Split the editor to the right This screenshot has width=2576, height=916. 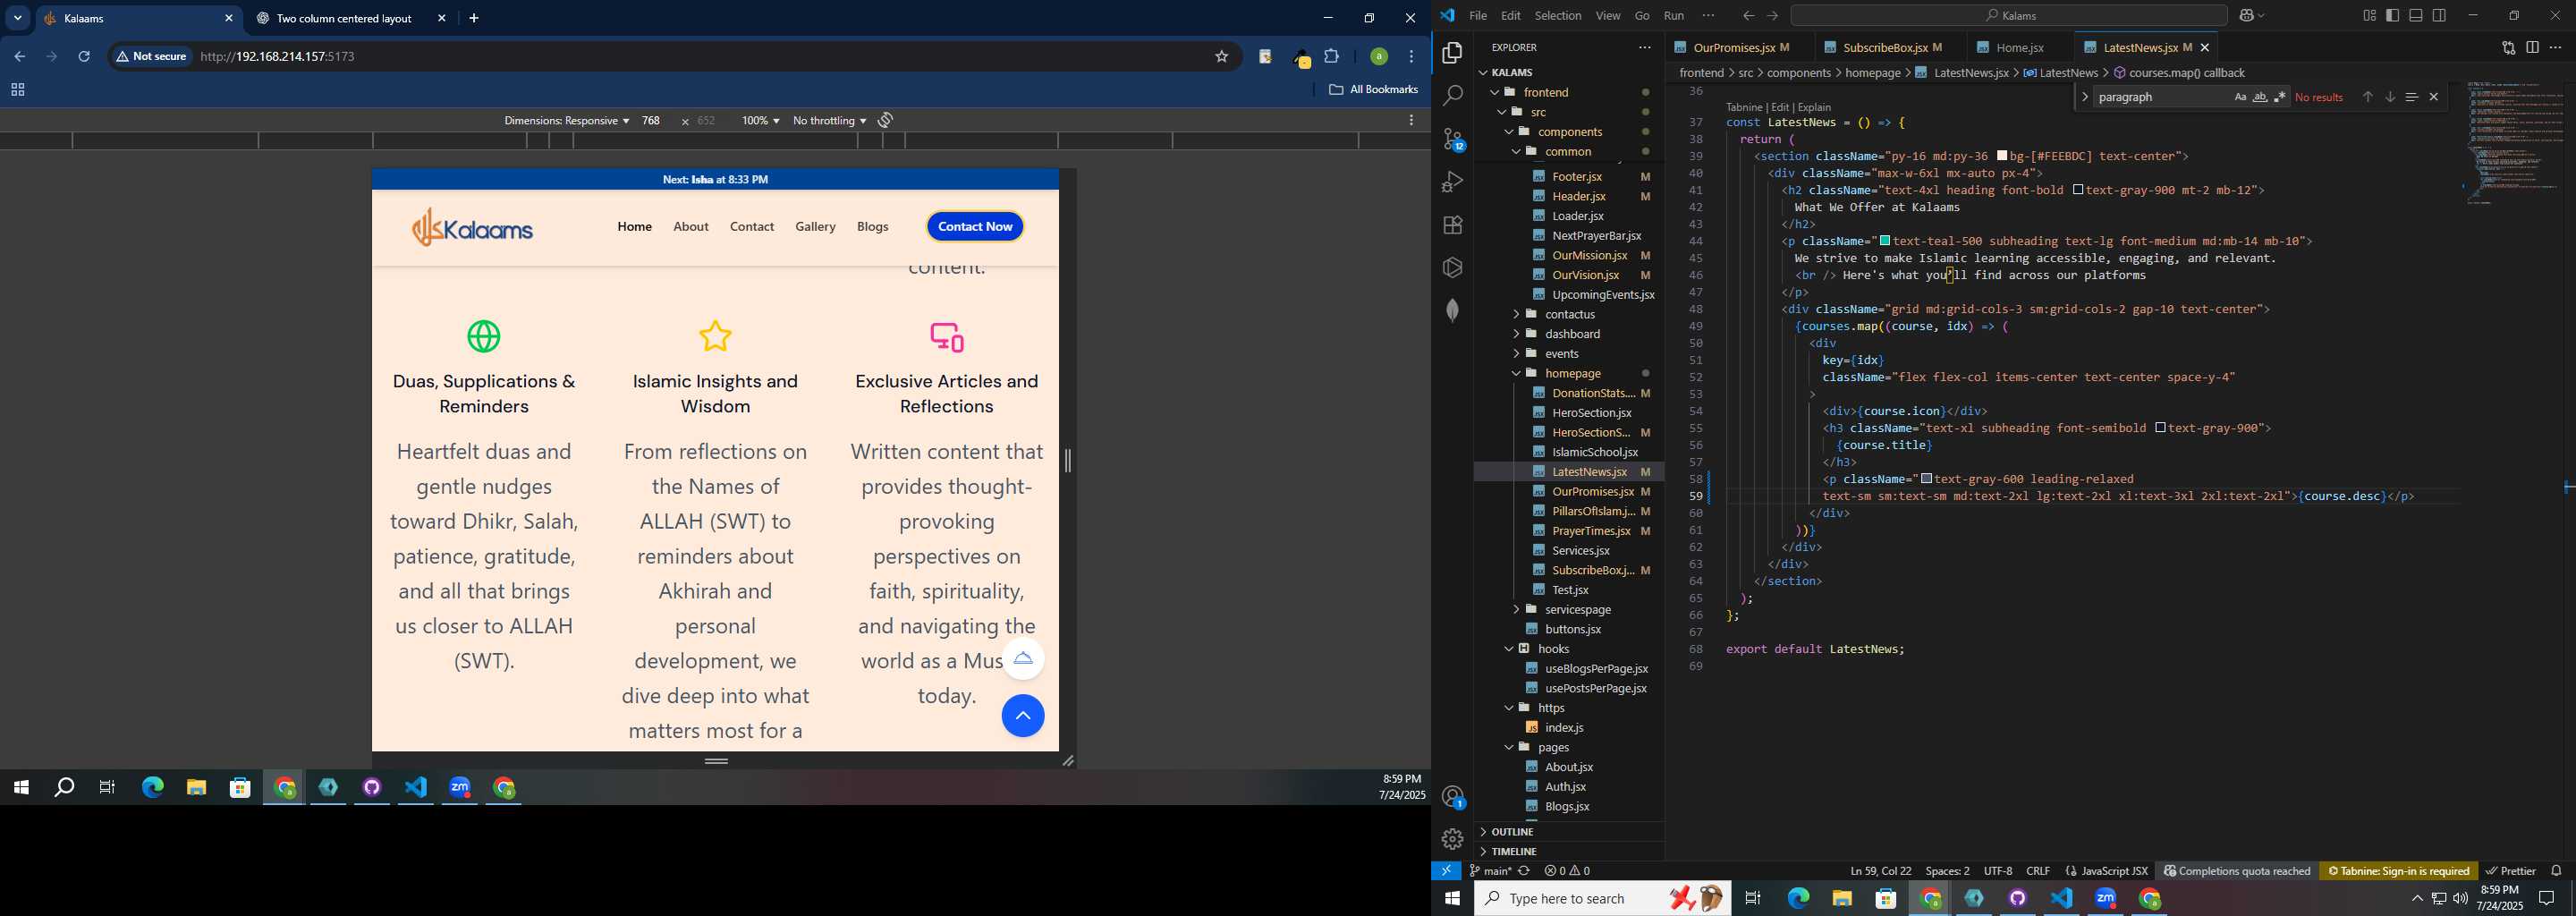tap(2532, 47)
